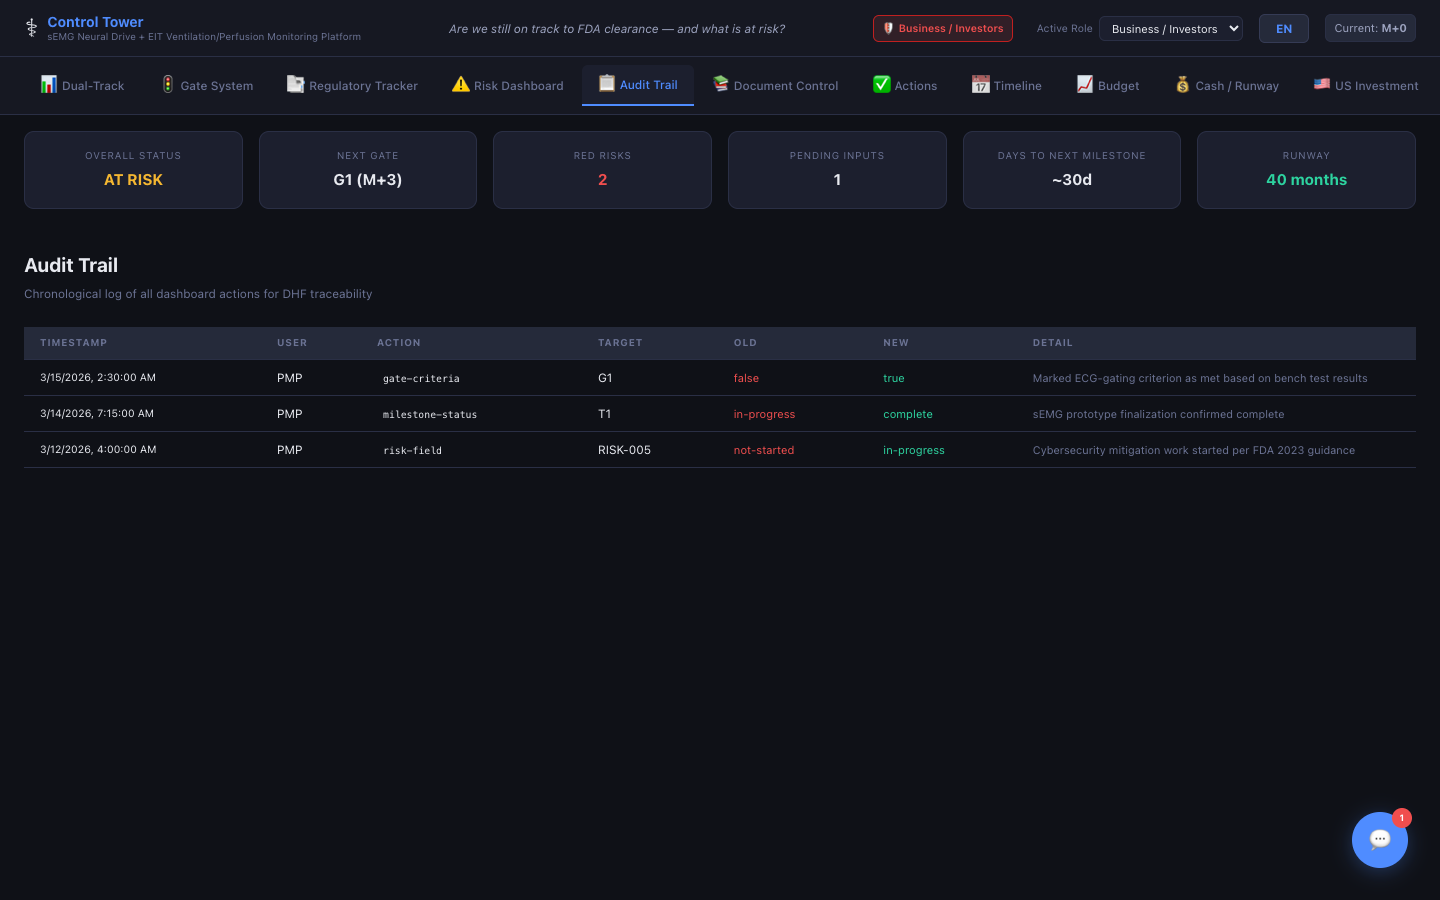
Task: Click the Timeline calendar icon
Action: (x=980, y=85)
